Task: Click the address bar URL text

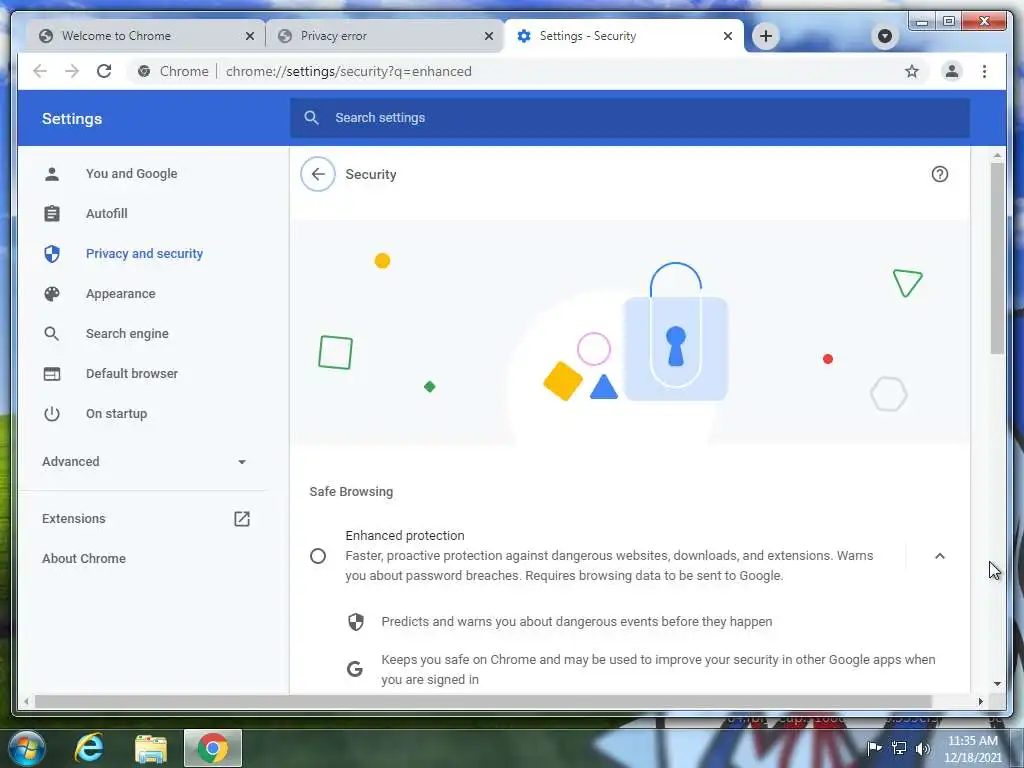Action: pos(349,71)
